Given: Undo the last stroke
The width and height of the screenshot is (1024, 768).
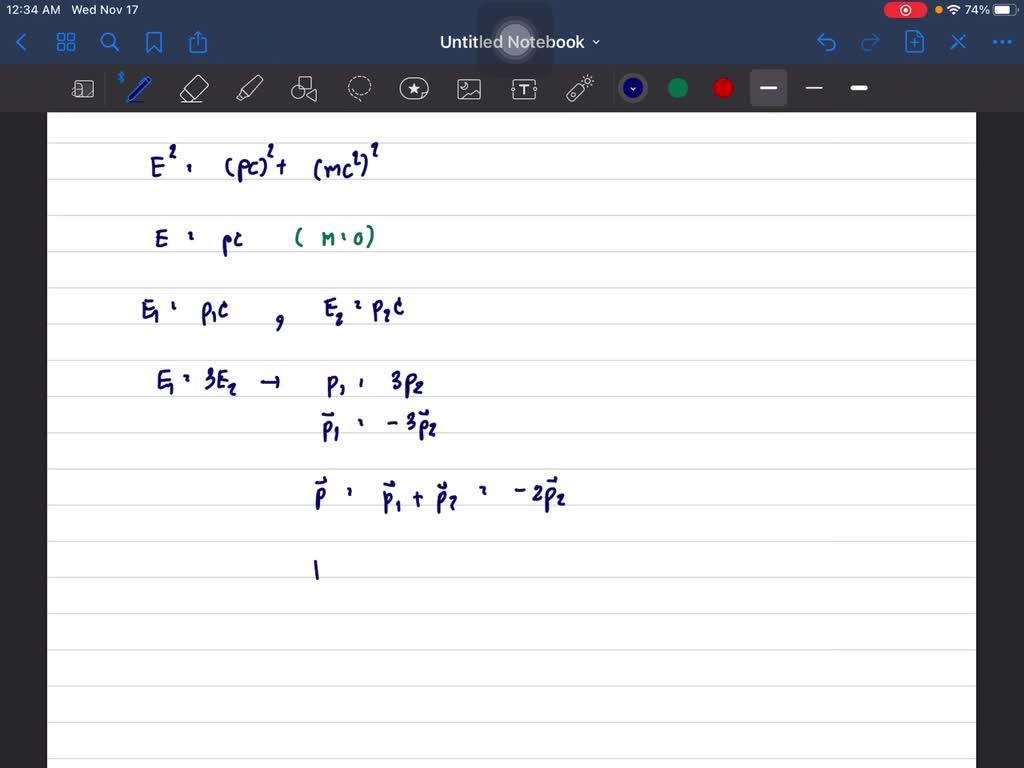Looking at the screenshot, I should click(826, 42).
